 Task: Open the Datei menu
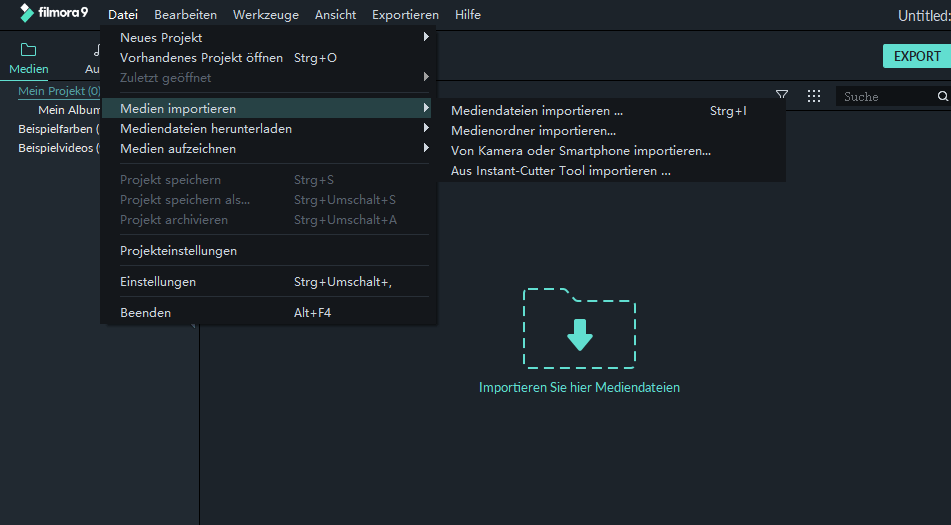[x=123, y=15]
